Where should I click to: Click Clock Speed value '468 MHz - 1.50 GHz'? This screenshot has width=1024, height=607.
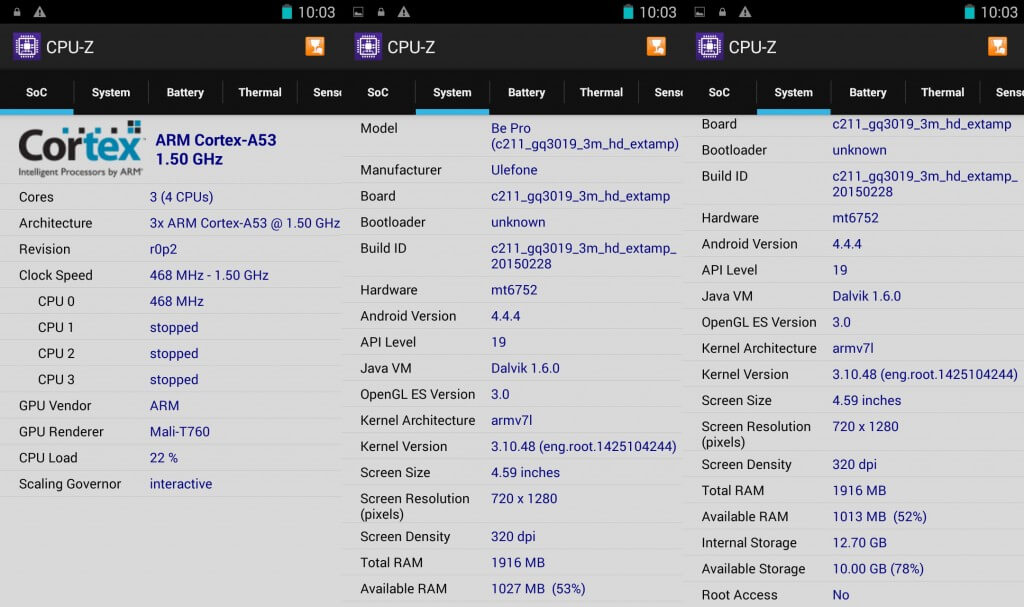209,275
